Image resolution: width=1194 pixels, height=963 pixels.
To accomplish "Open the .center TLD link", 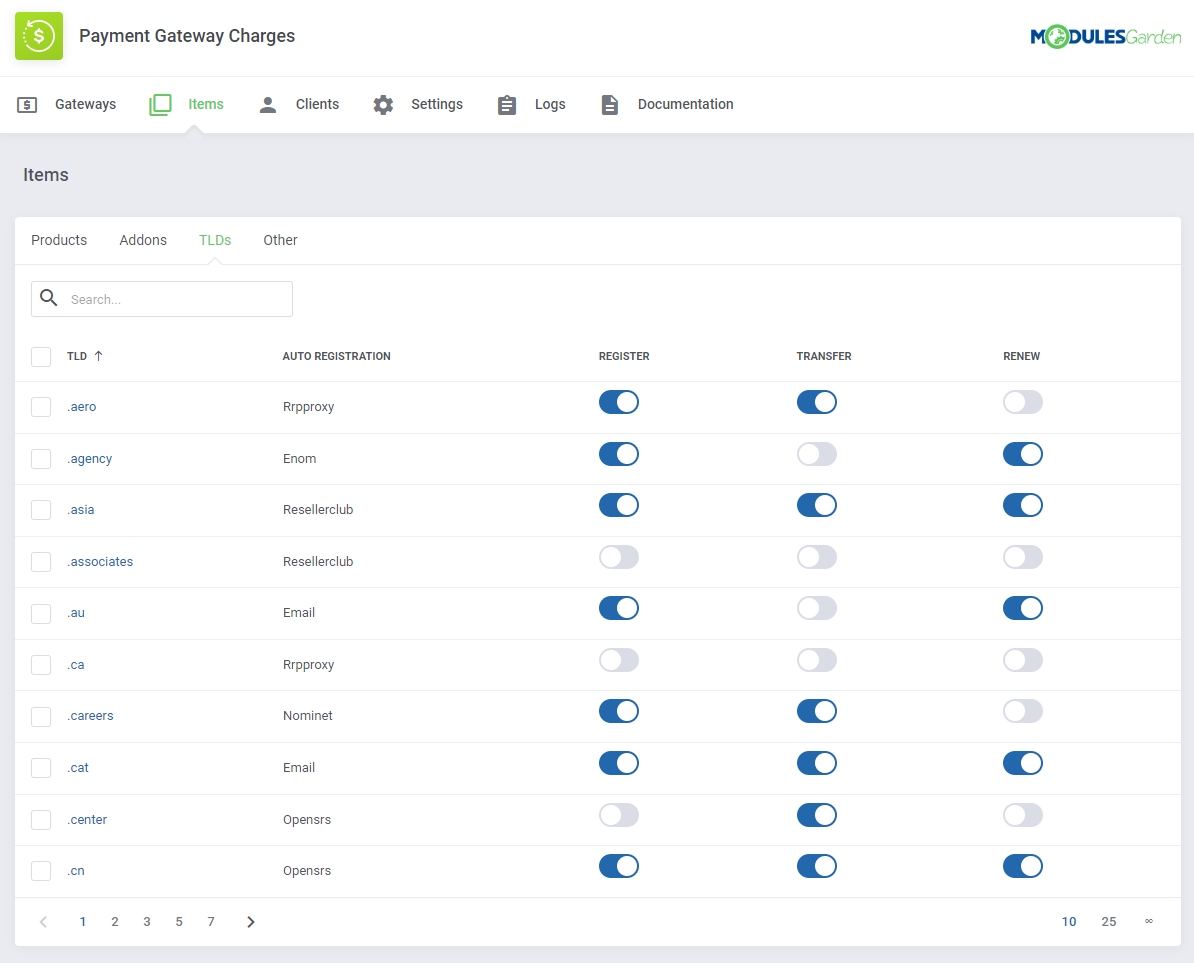I will [87, 819].
